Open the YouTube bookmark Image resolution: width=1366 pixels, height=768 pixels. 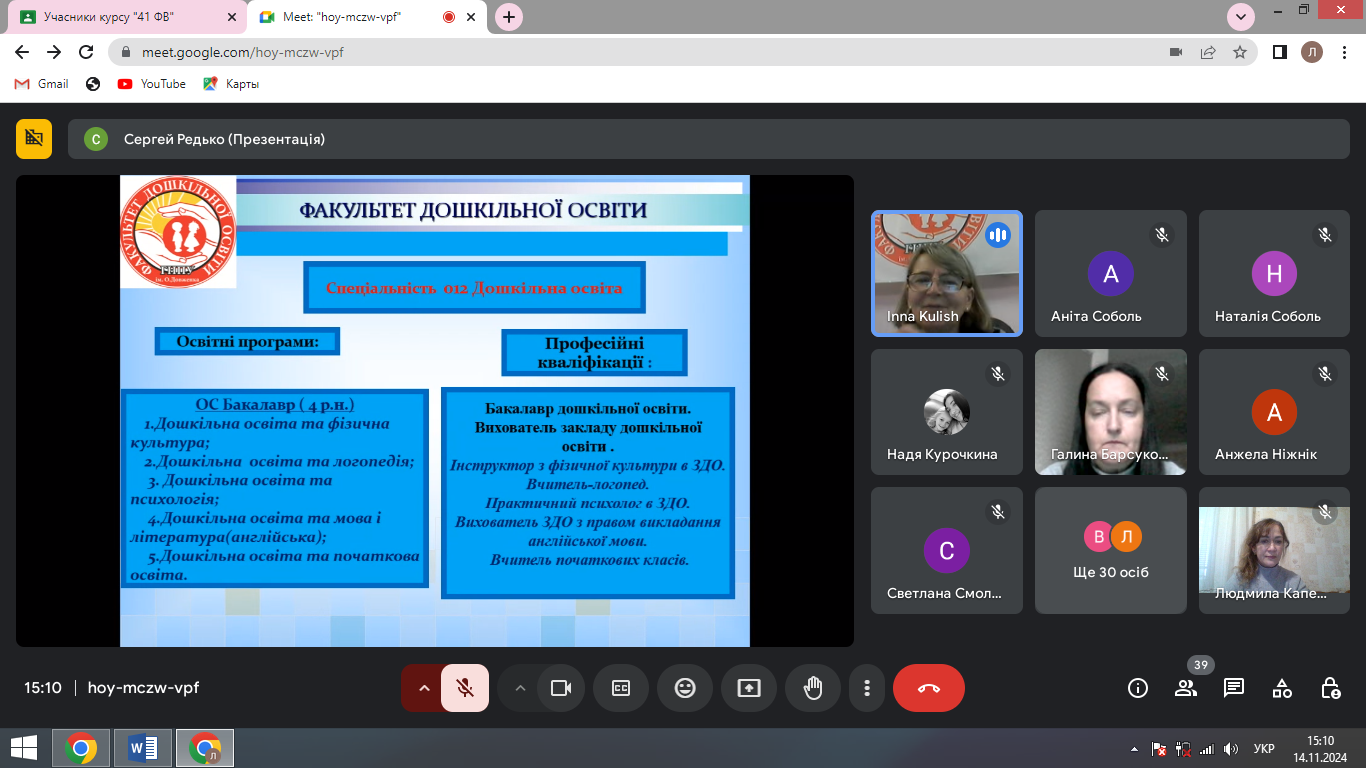pyautogui.click(x=152, y=84)
